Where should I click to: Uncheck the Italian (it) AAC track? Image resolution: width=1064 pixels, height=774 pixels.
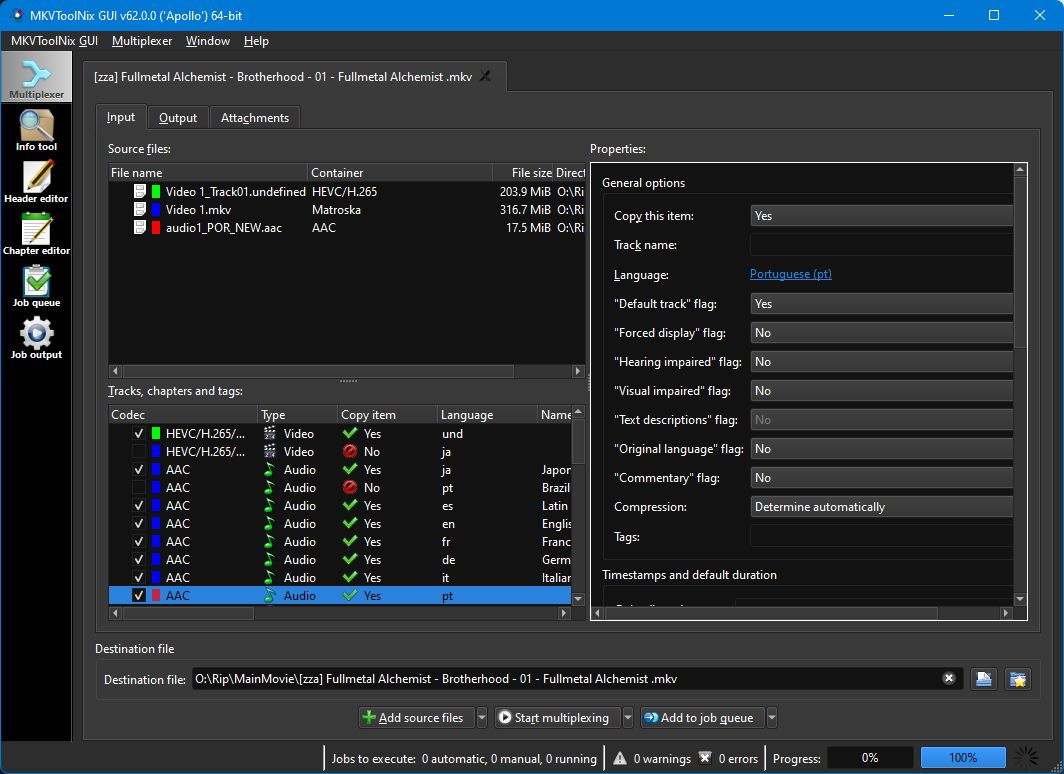click(139, 577)
